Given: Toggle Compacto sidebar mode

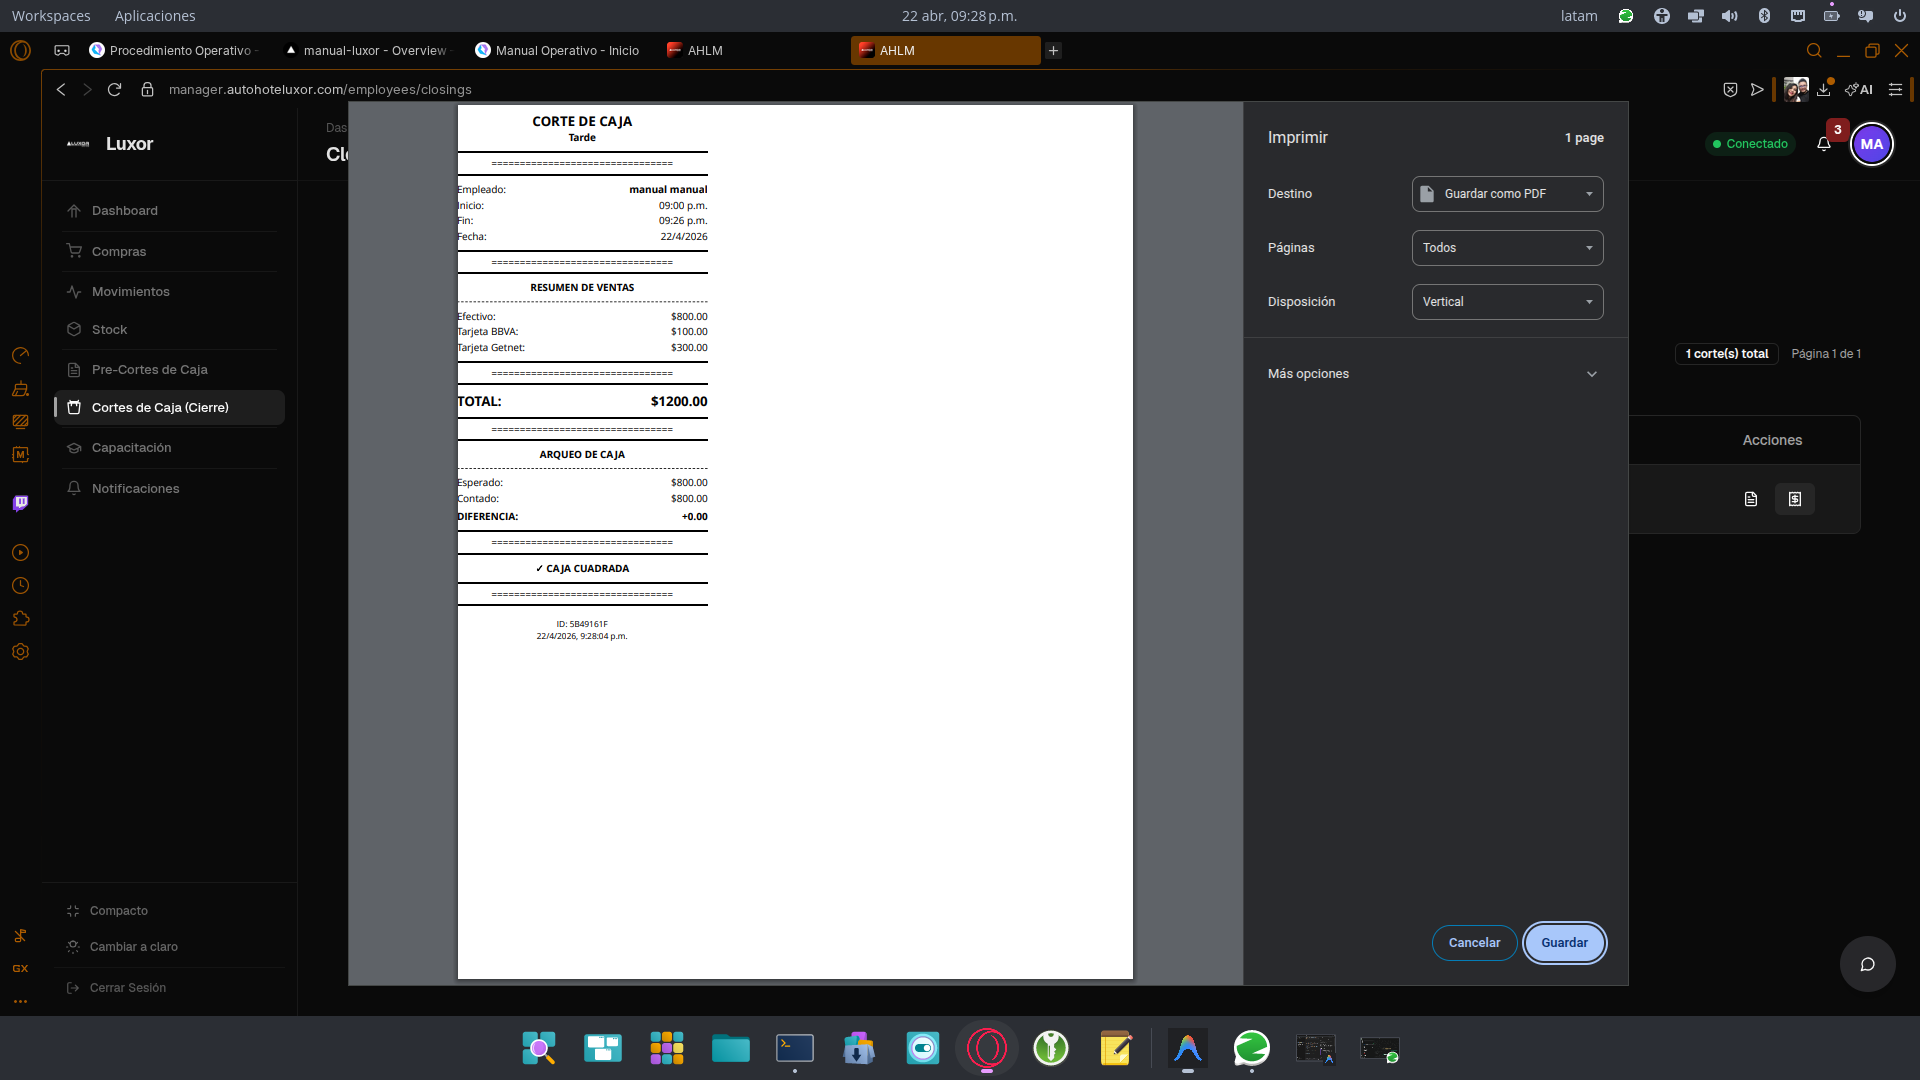Looking at the screenshot, I should pos(118,911).
